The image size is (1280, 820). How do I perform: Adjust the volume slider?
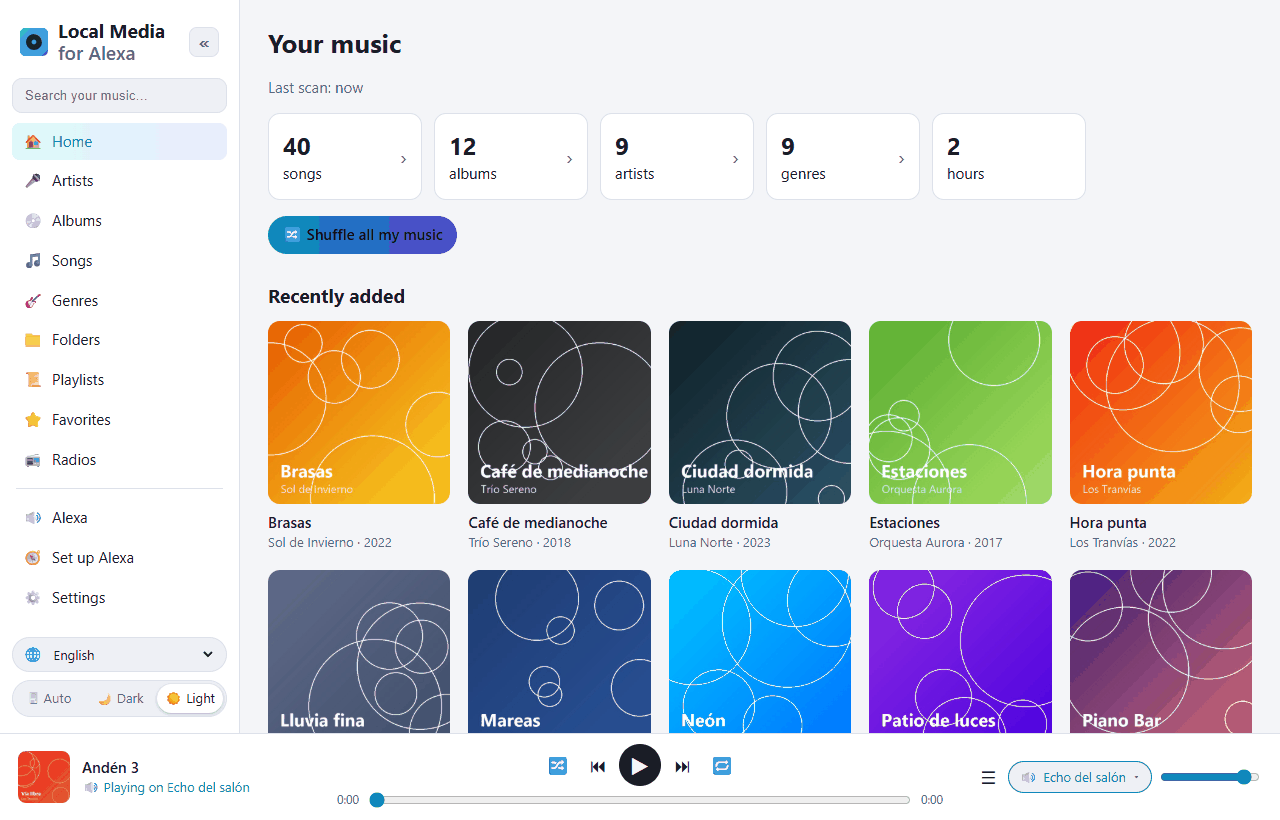coord(1210,777)
